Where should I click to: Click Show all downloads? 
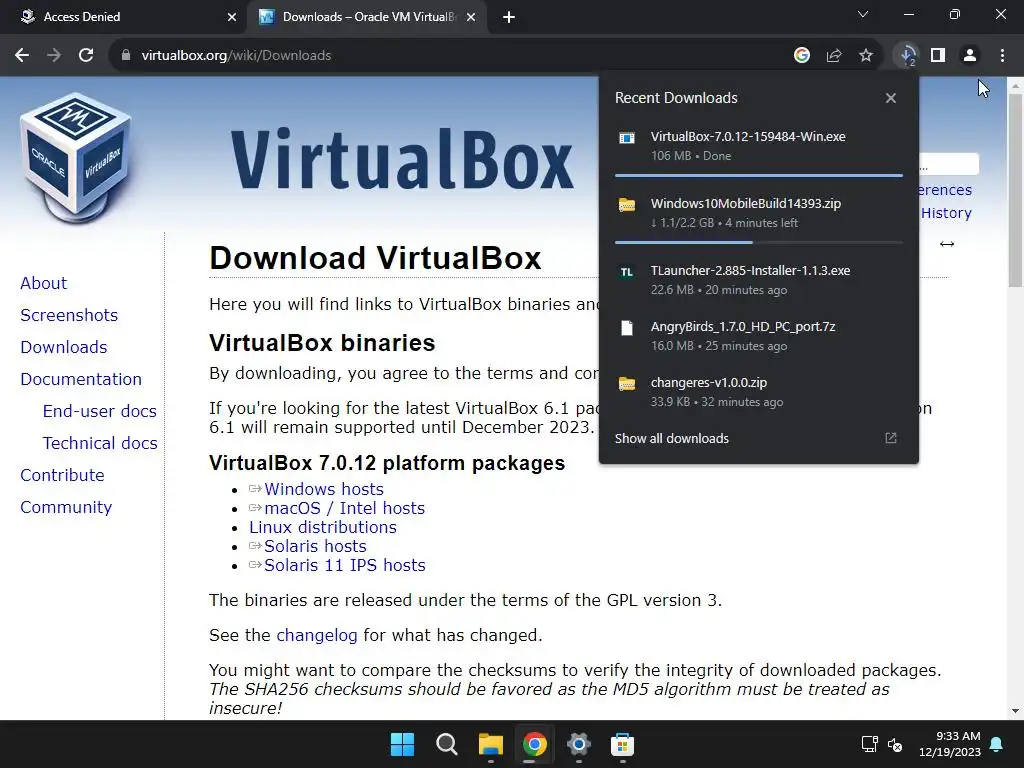(x=671, y=438)
